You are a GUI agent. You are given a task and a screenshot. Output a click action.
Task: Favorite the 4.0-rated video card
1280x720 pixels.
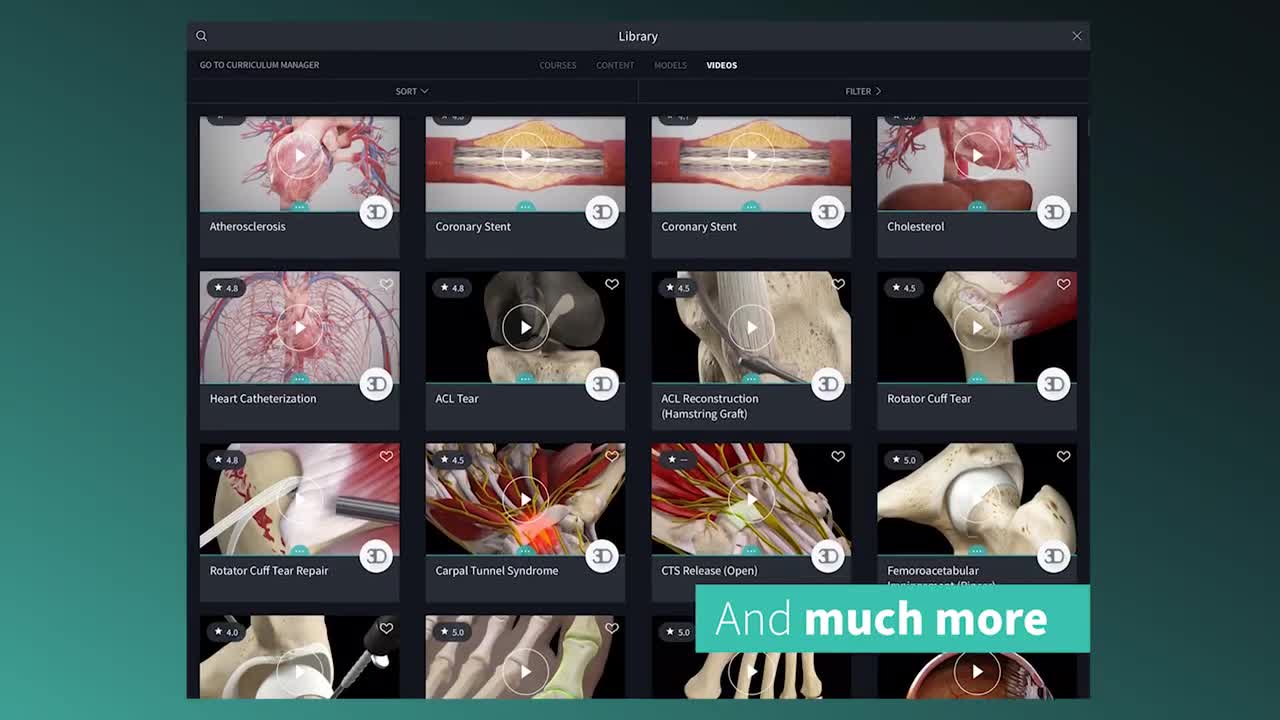[x=386, y=628]
